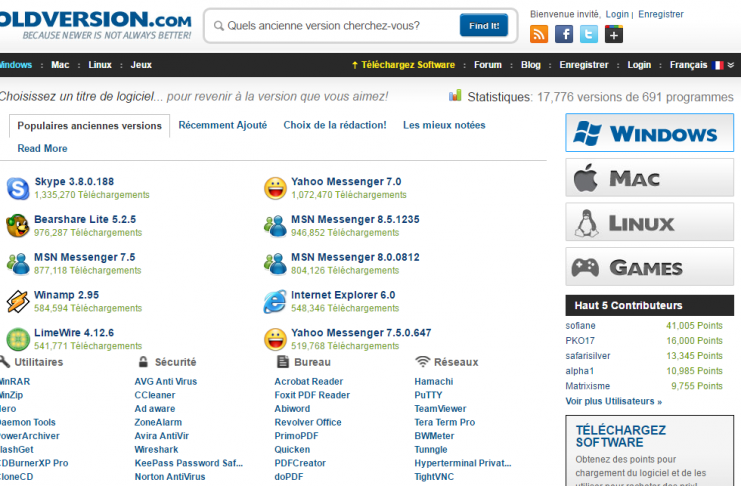Open the Wireshark link
The height and width of the screenshot is (486, 741).
pyautogui.click(x=156, y=450)
